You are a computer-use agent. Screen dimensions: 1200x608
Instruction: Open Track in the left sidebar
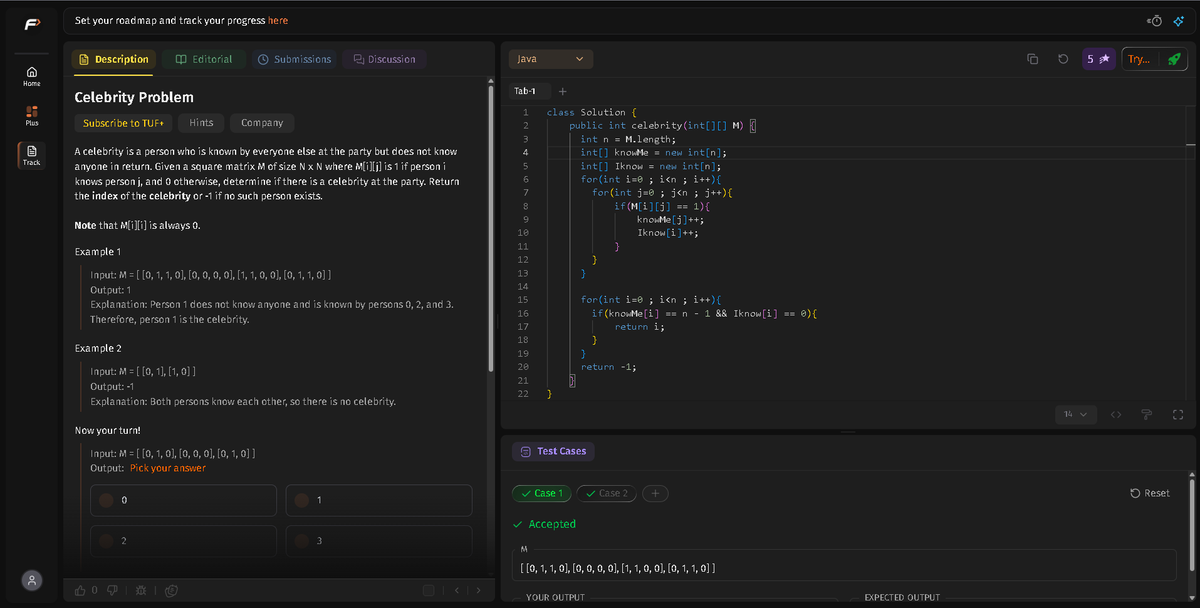pos(31,154)
